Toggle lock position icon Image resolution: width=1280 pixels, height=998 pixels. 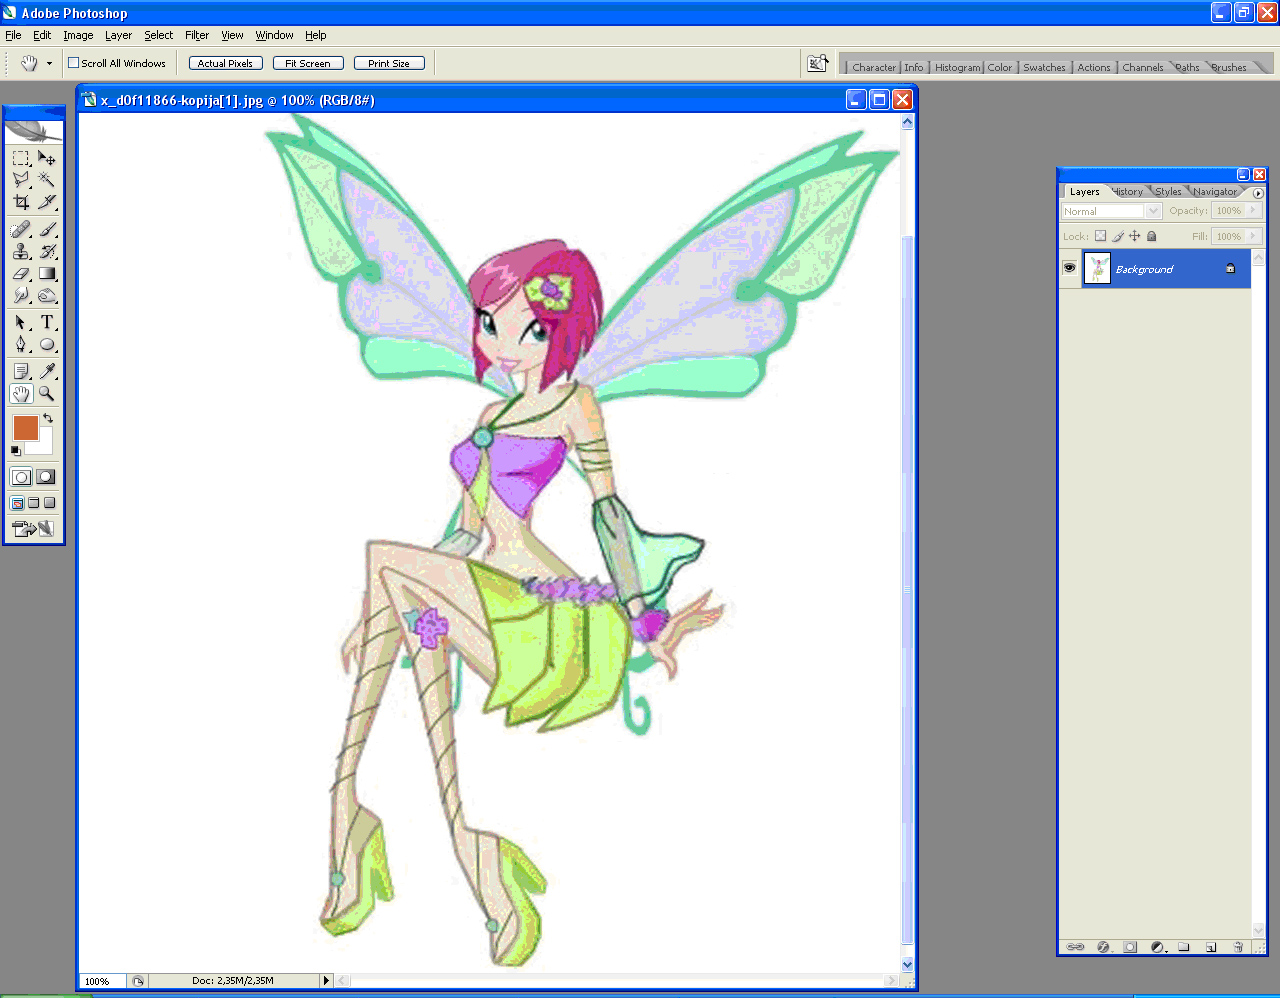[x=1134, y=236]
